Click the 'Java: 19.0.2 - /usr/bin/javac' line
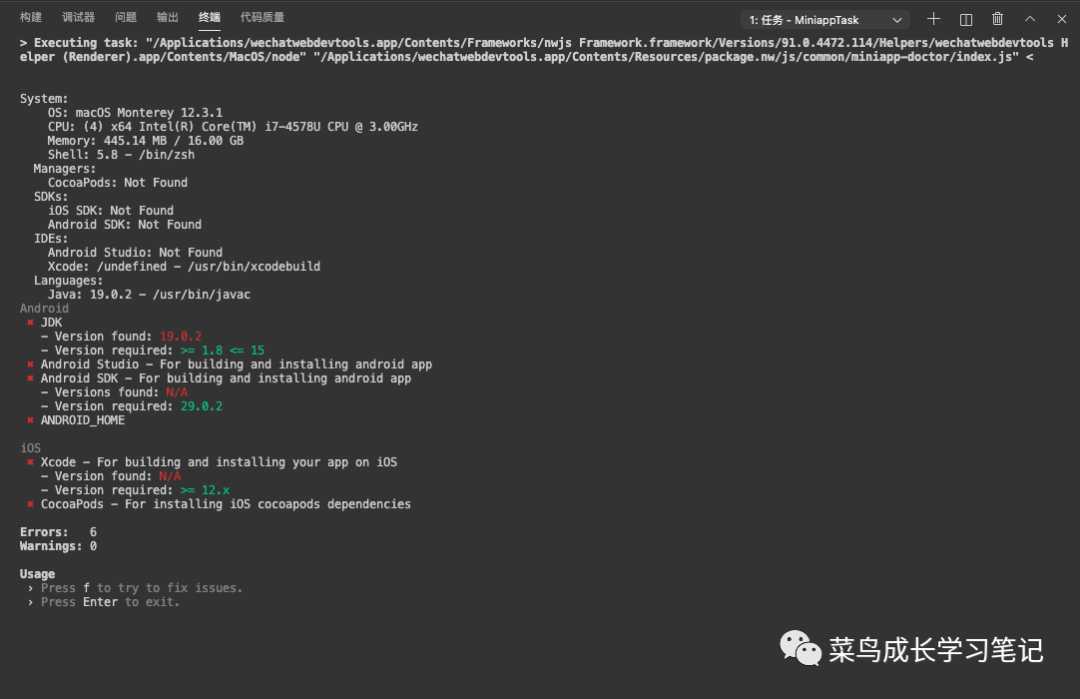 [x=149, y=294]
